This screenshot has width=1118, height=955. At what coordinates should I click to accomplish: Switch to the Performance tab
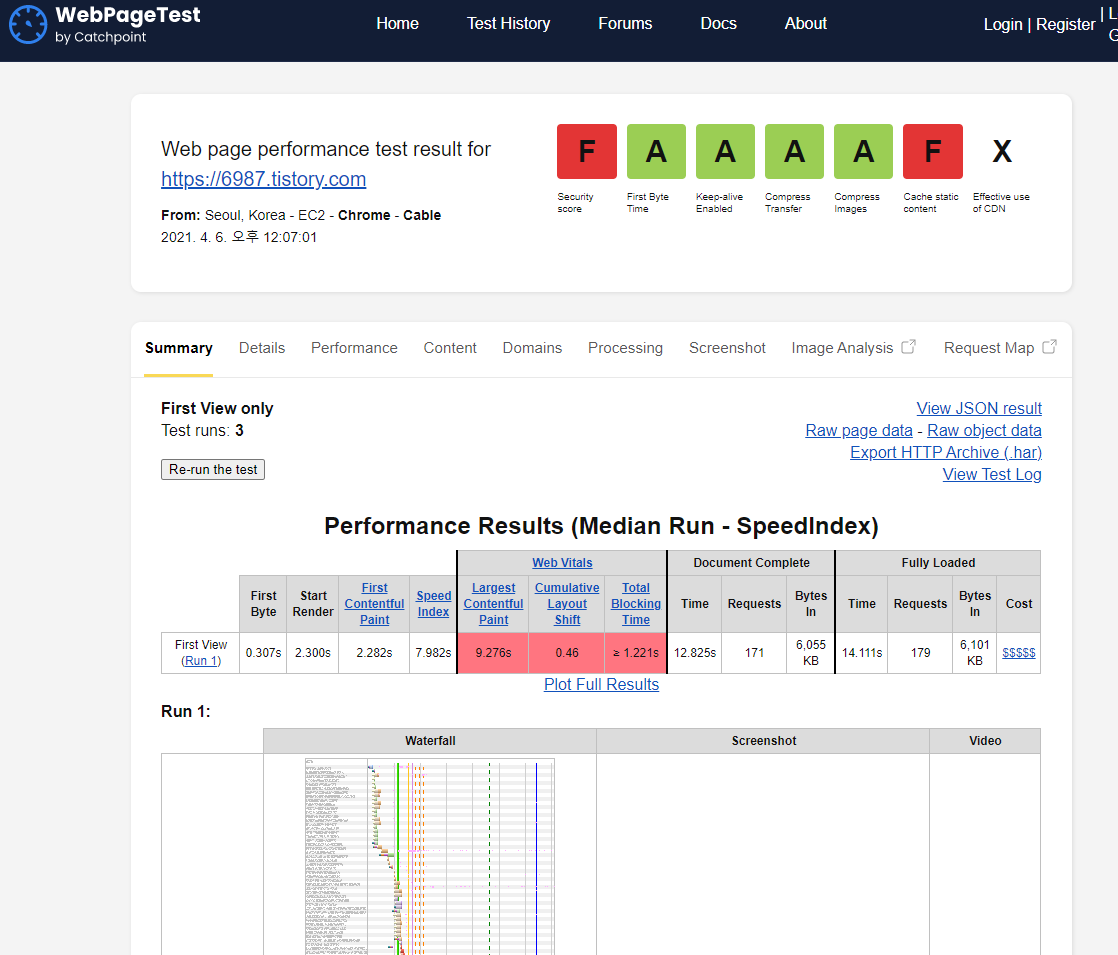pyautogui.click(x=354, y=348)
